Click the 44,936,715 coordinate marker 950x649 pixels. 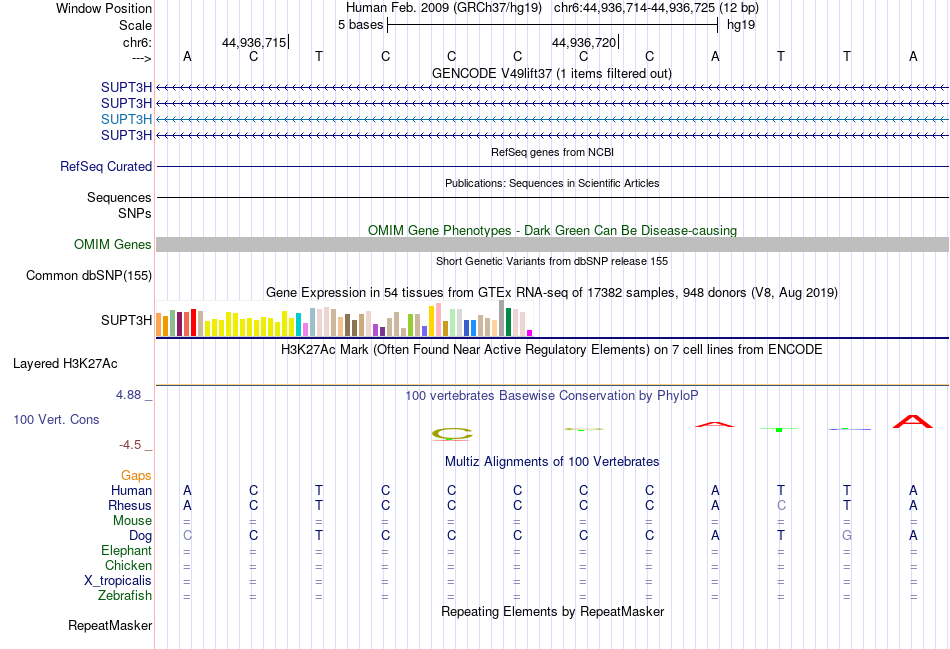tap(254, 42)
